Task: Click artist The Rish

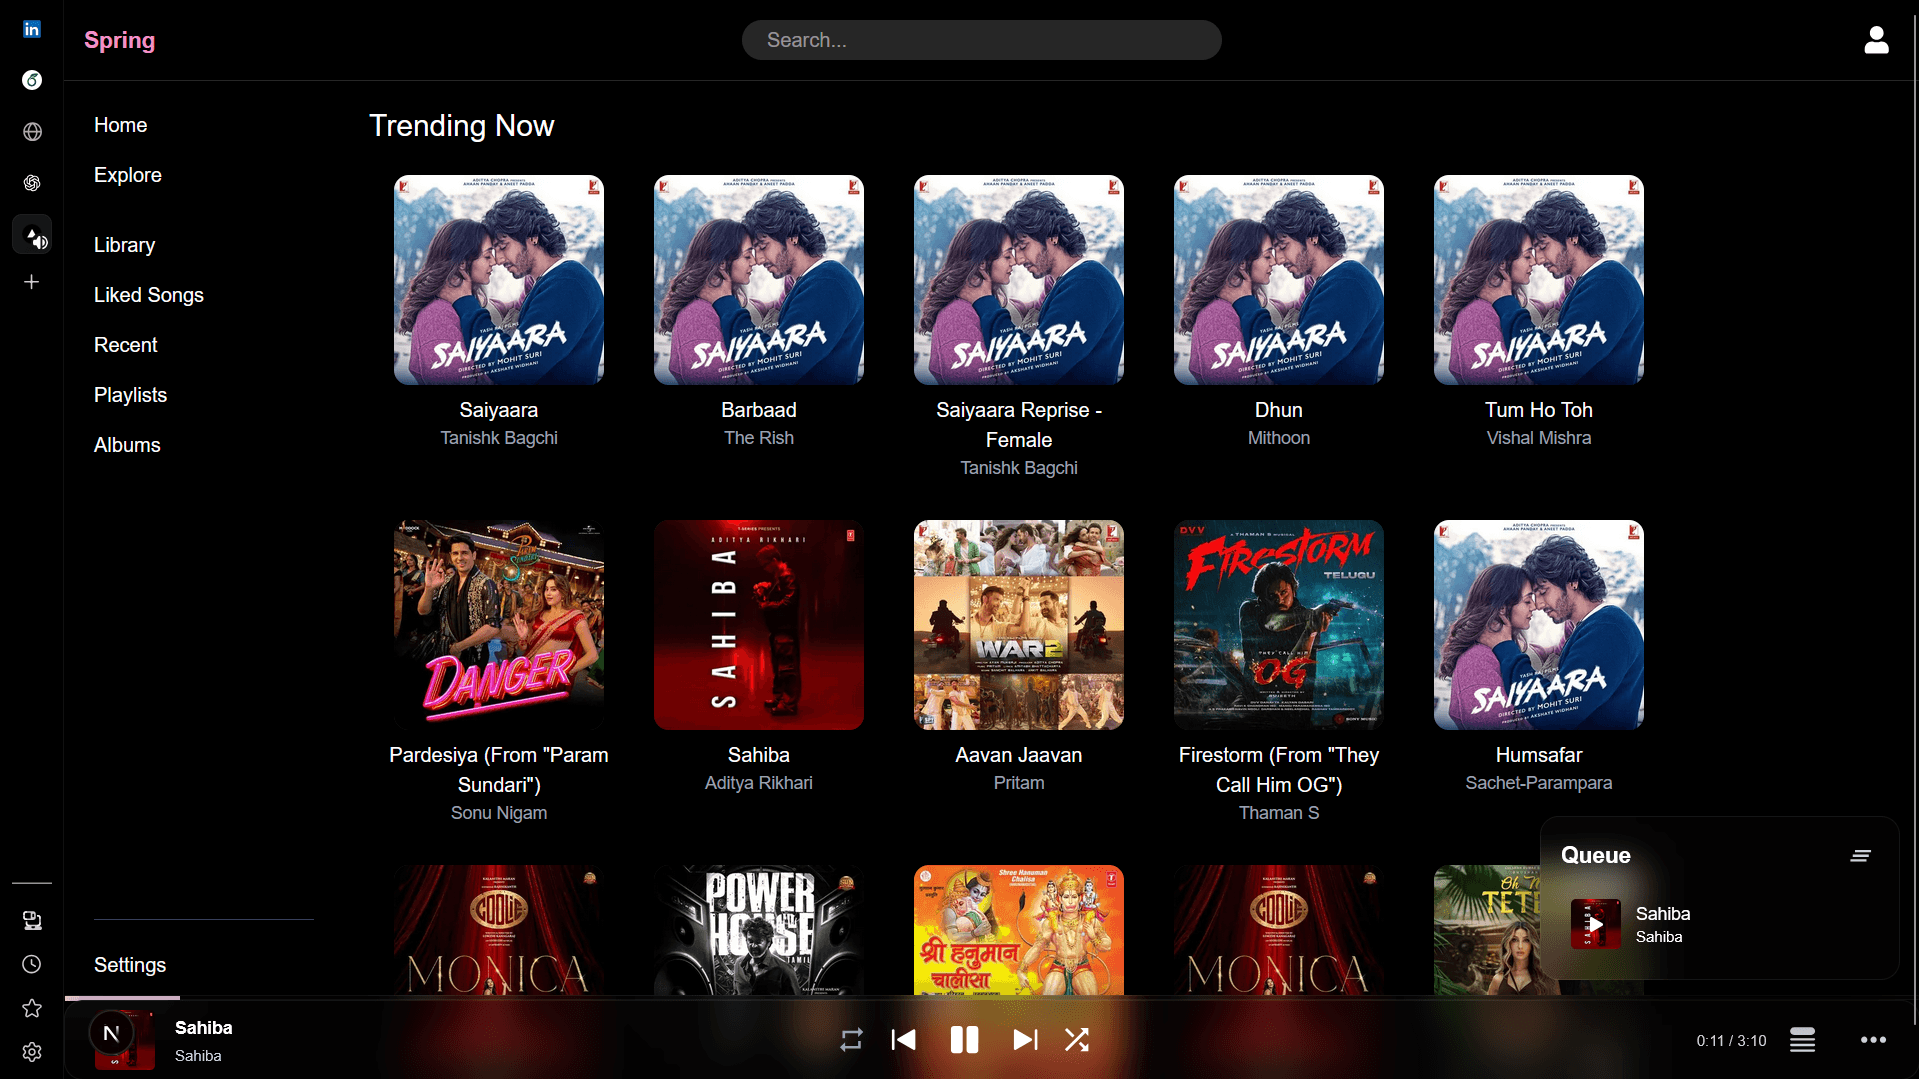Action: pyautogui.click(x=759, y=438)
